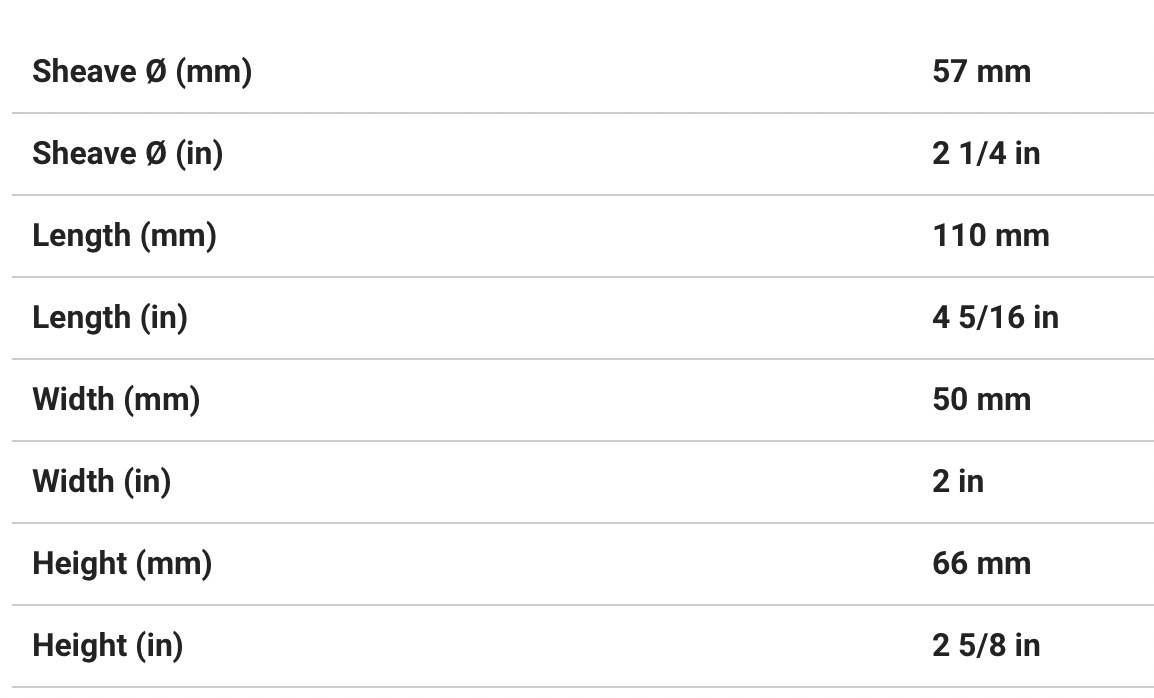Screen dimensions: 1154x698
Task: Click the Sheave Ø (in) label
Action: point(127,154)
